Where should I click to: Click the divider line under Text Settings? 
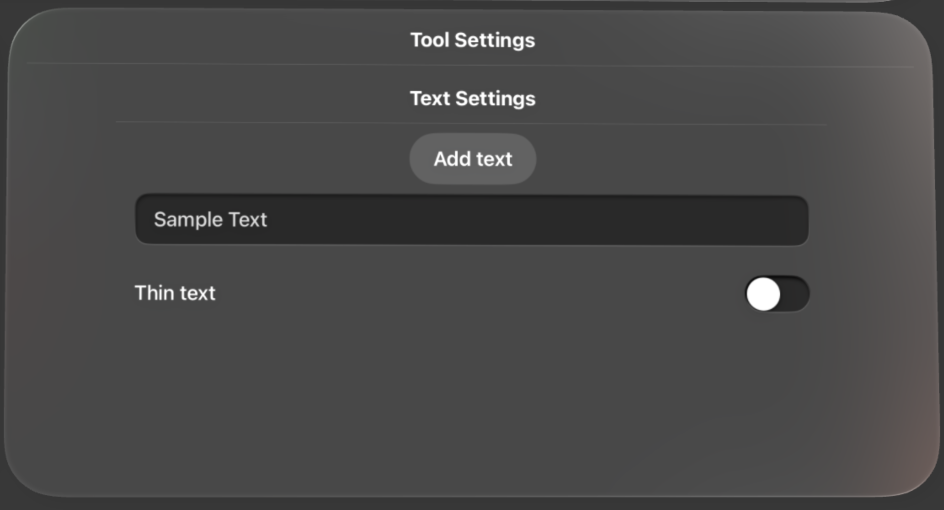click(x=472, y=123)
